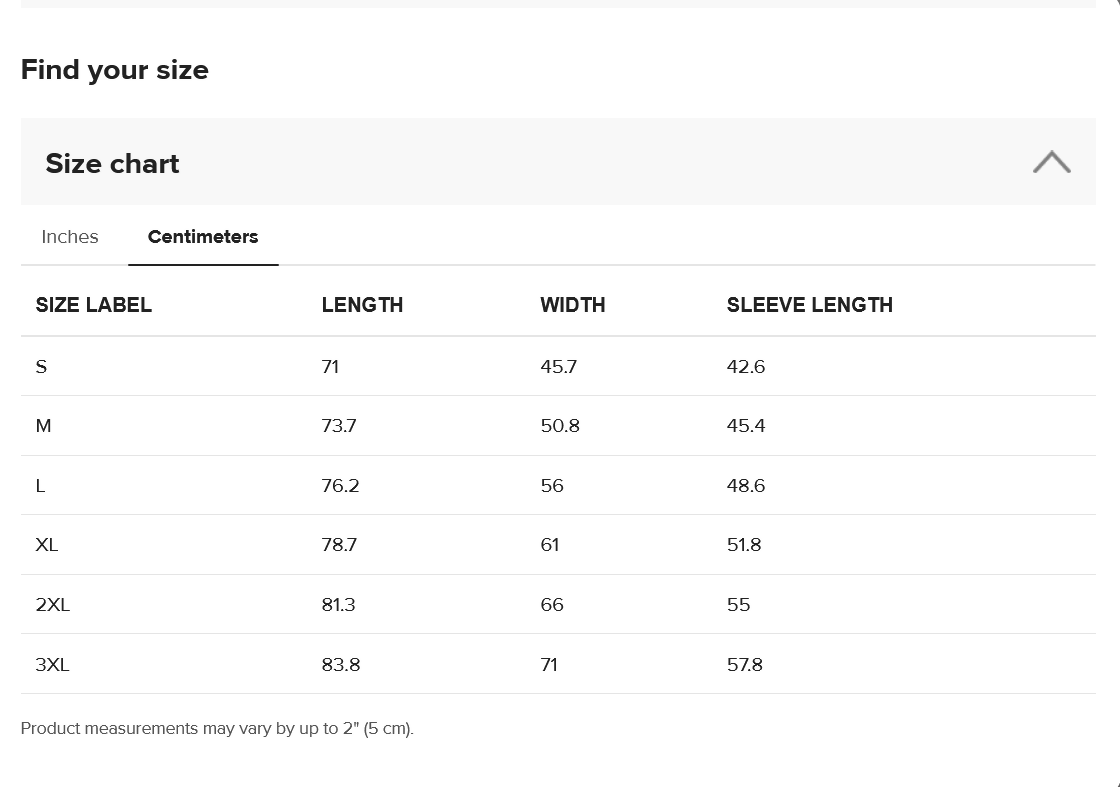The height and width of the screenshot is (787, 1120).
Task: Click the product measurements variance note
Action: click(217, 728)
